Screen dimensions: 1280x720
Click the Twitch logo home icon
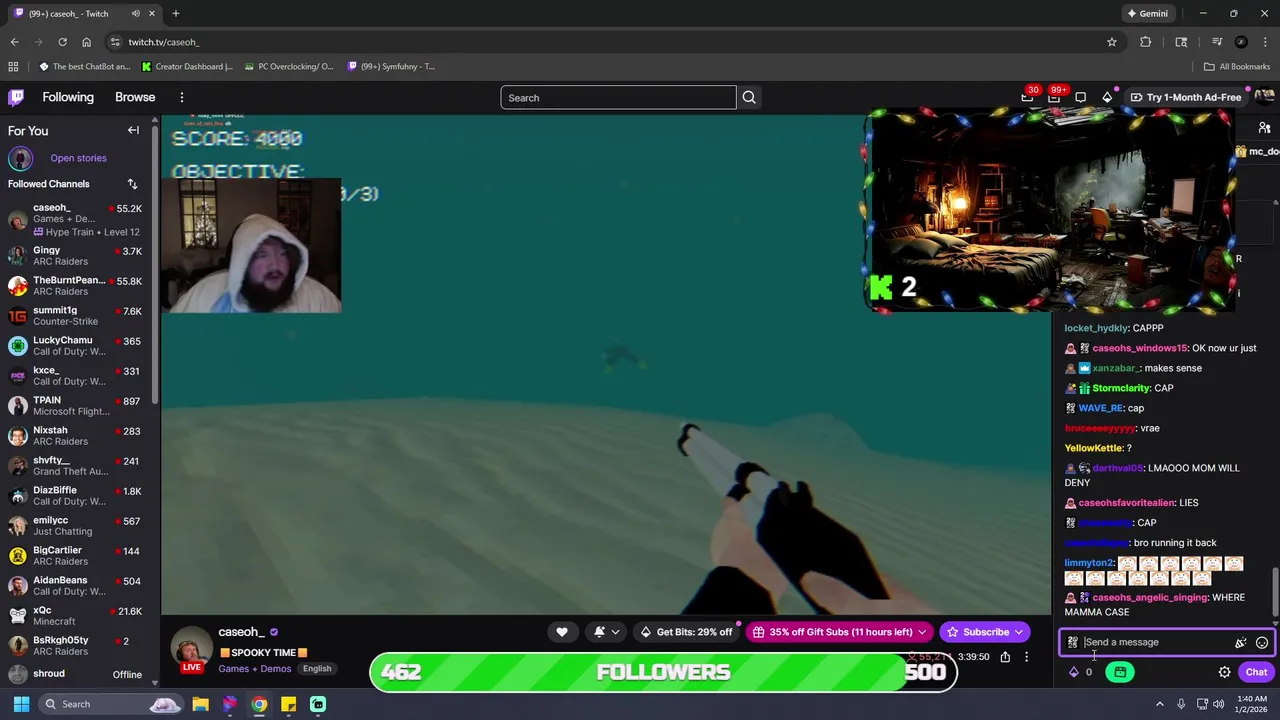(16, 97)
